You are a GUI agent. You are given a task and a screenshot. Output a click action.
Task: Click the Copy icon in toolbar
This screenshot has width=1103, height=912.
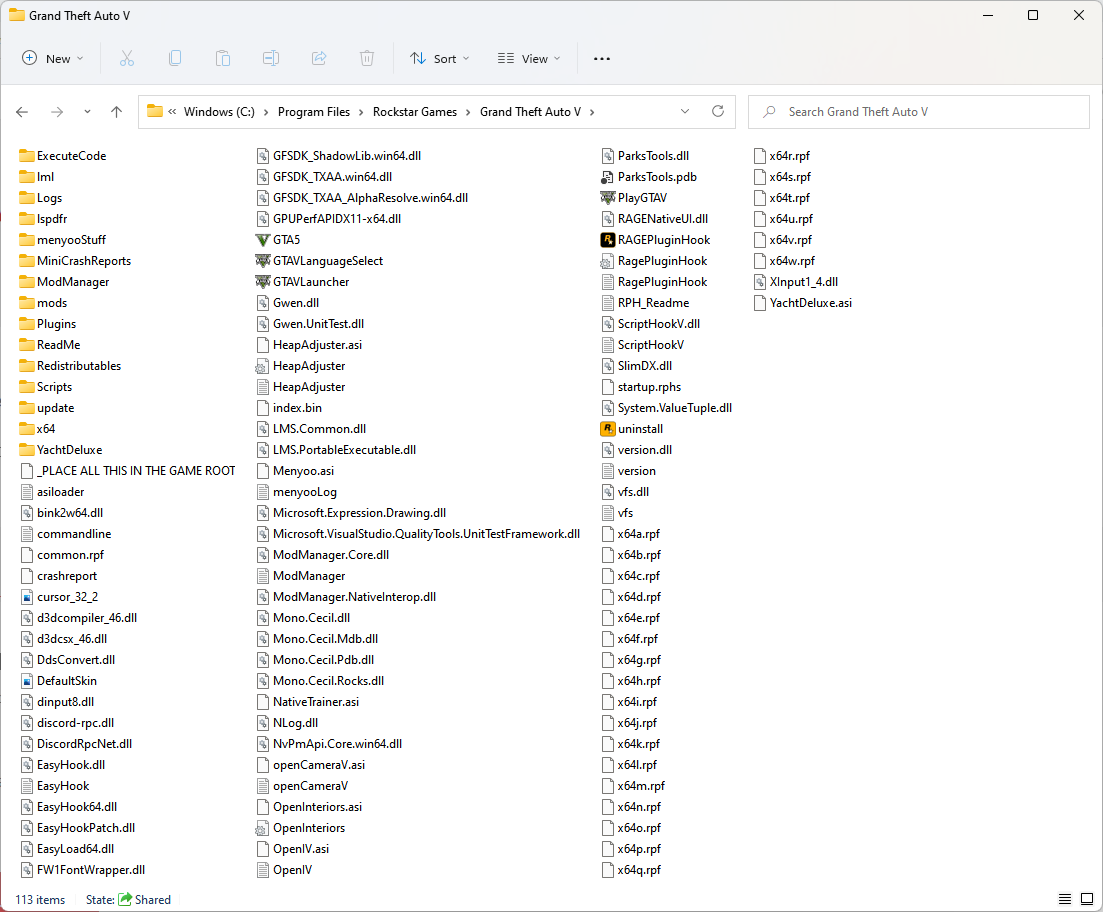[x=175, y=59]
